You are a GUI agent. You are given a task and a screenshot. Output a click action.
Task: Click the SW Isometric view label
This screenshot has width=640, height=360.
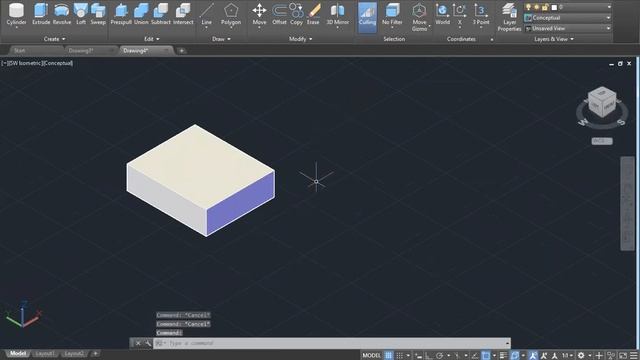point(25,63)
